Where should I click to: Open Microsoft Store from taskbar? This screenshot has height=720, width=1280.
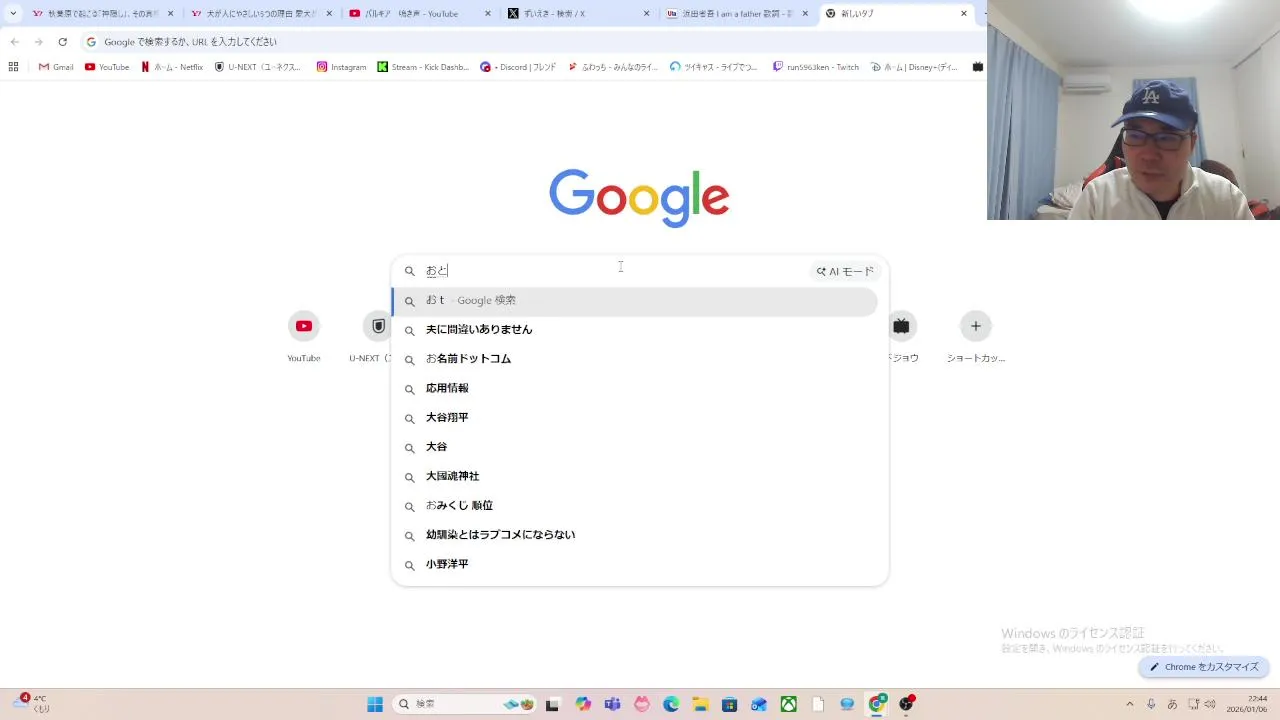click(730, 704)
